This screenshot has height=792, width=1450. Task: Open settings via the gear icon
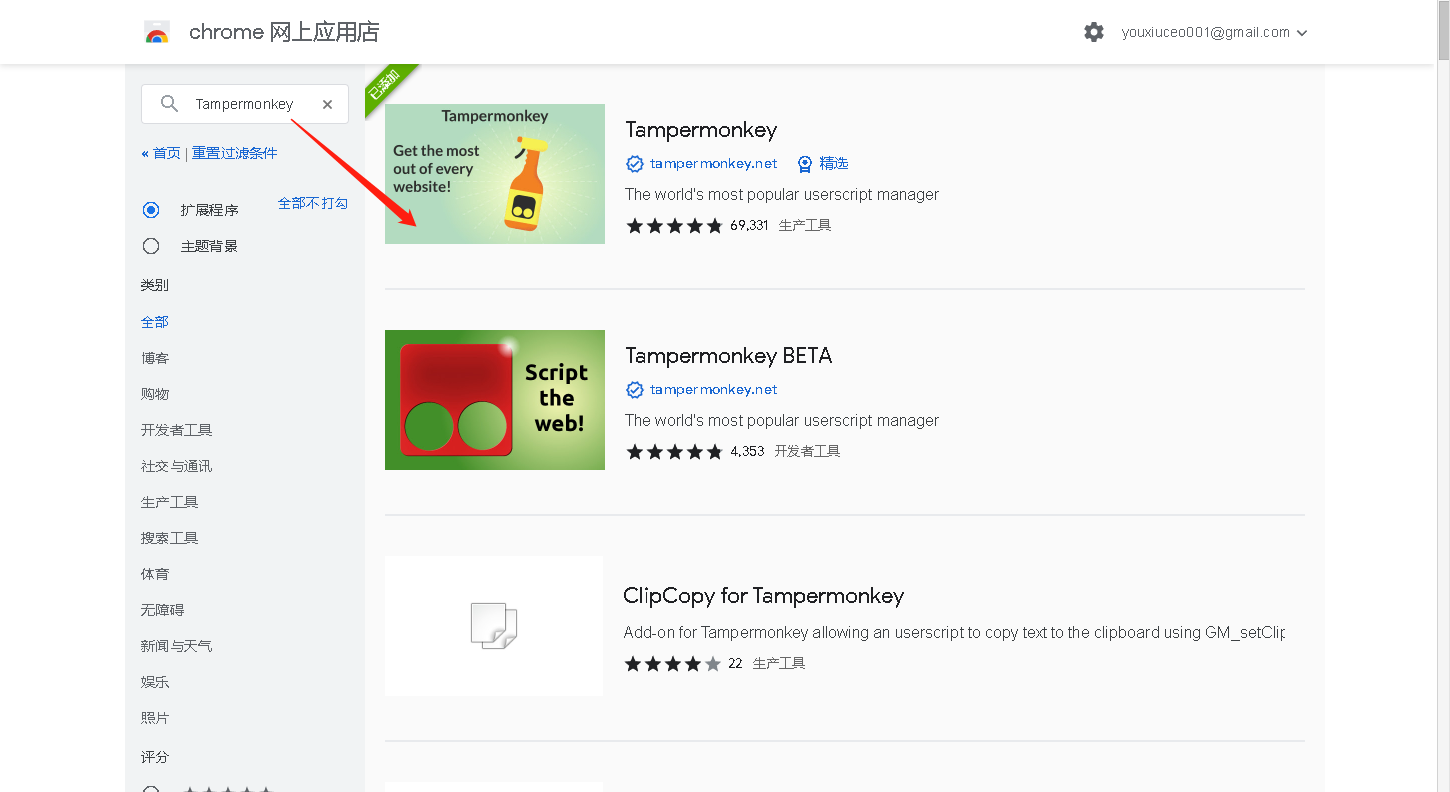[1094, 32]
